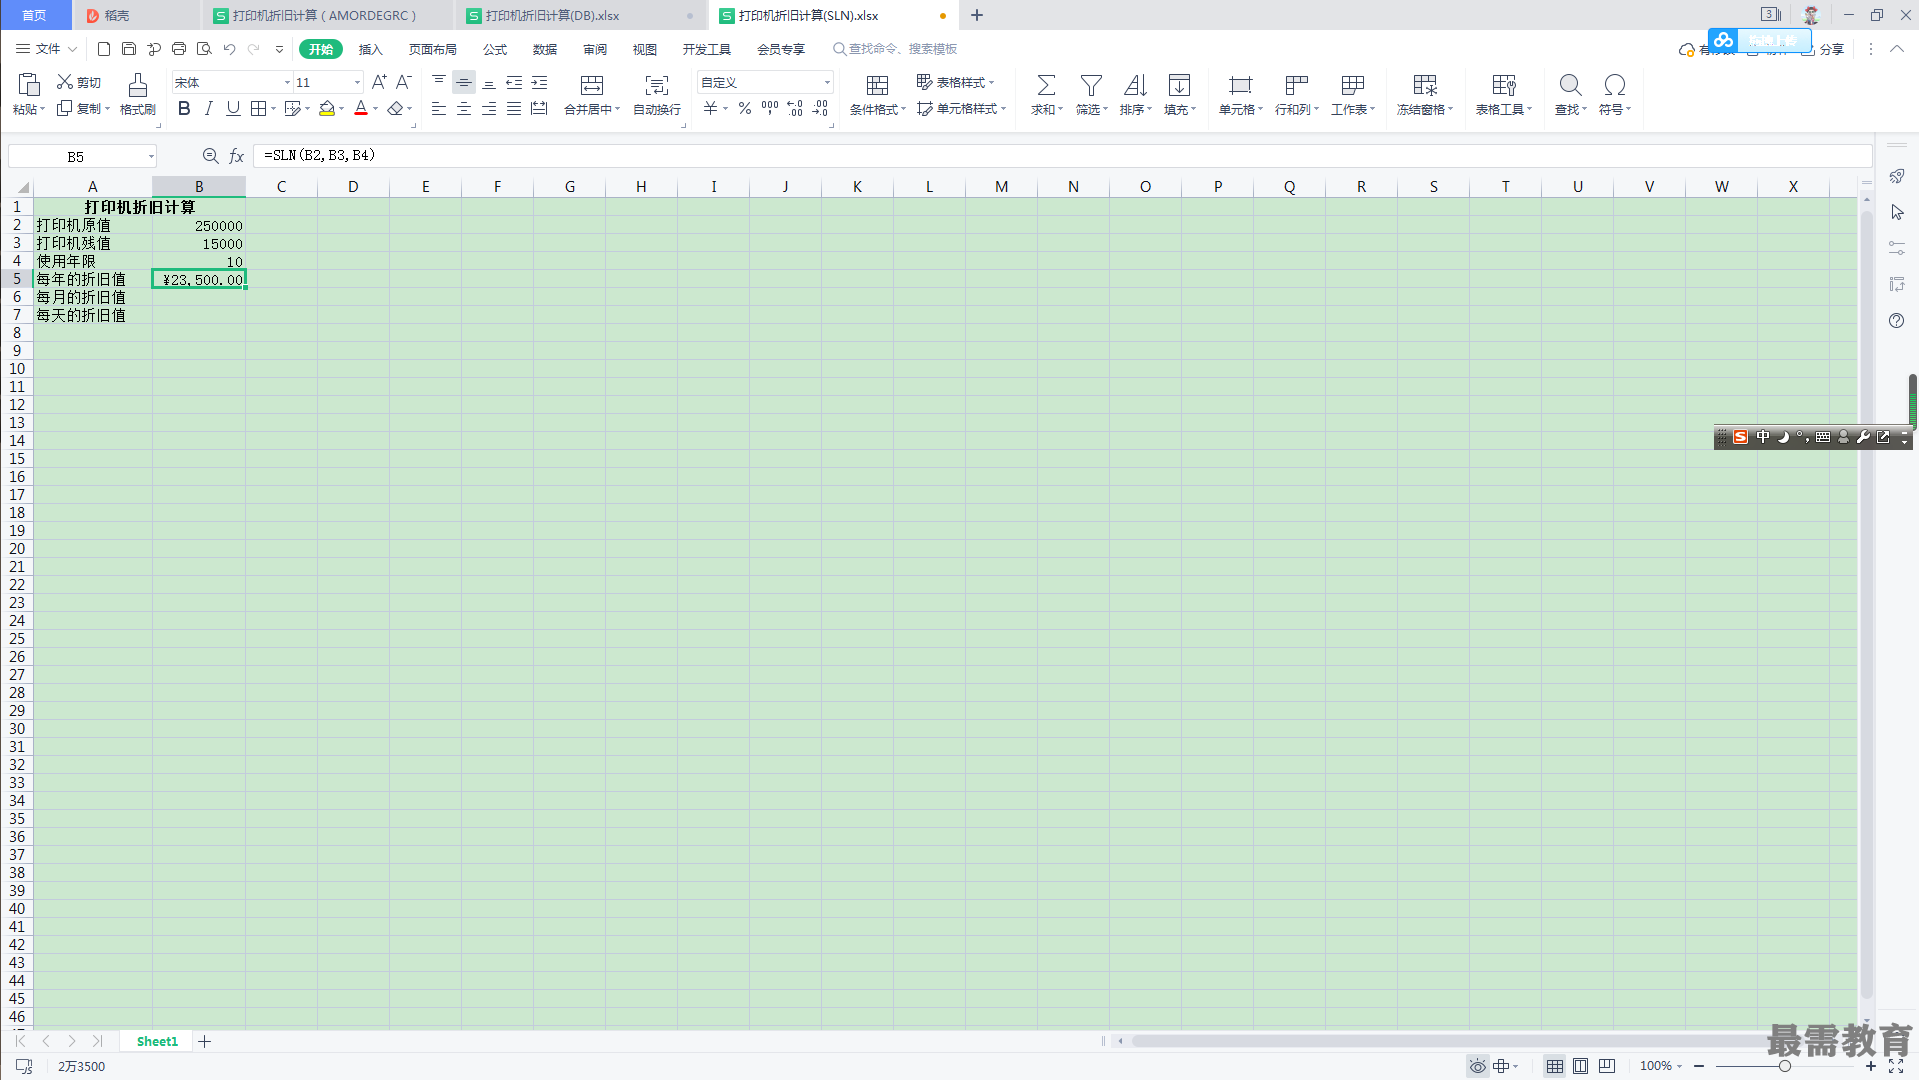Open a new document tab
This screenshot has width=1919, height=1080.
click(x=977, y=15)
